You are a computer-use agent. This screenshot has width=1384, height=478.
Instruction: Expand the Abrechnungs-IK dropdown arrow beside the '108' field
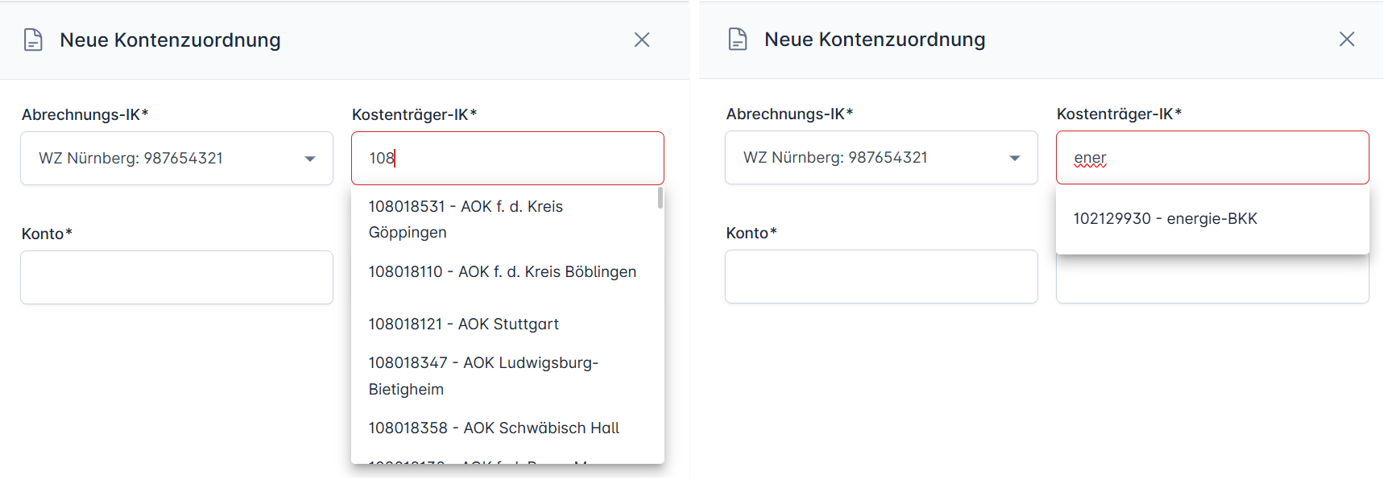point(310,159)
